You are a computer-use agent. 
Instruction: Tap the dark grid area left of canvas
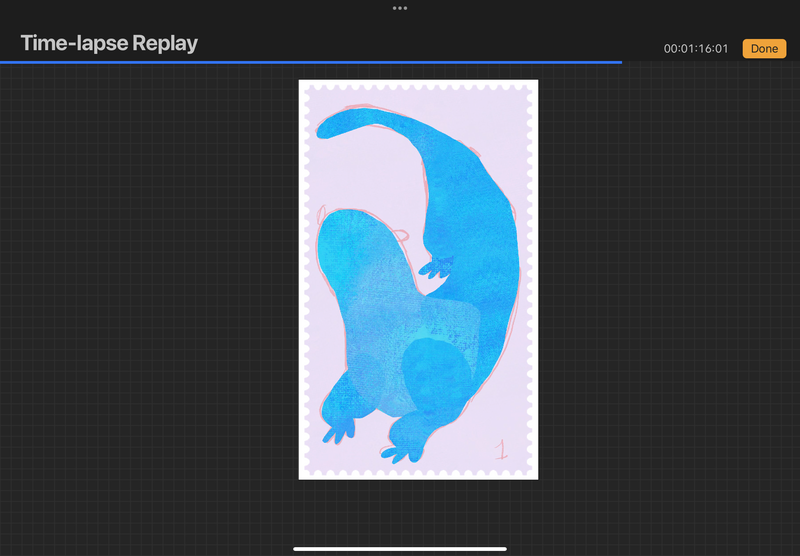click(x=150, y=300)
